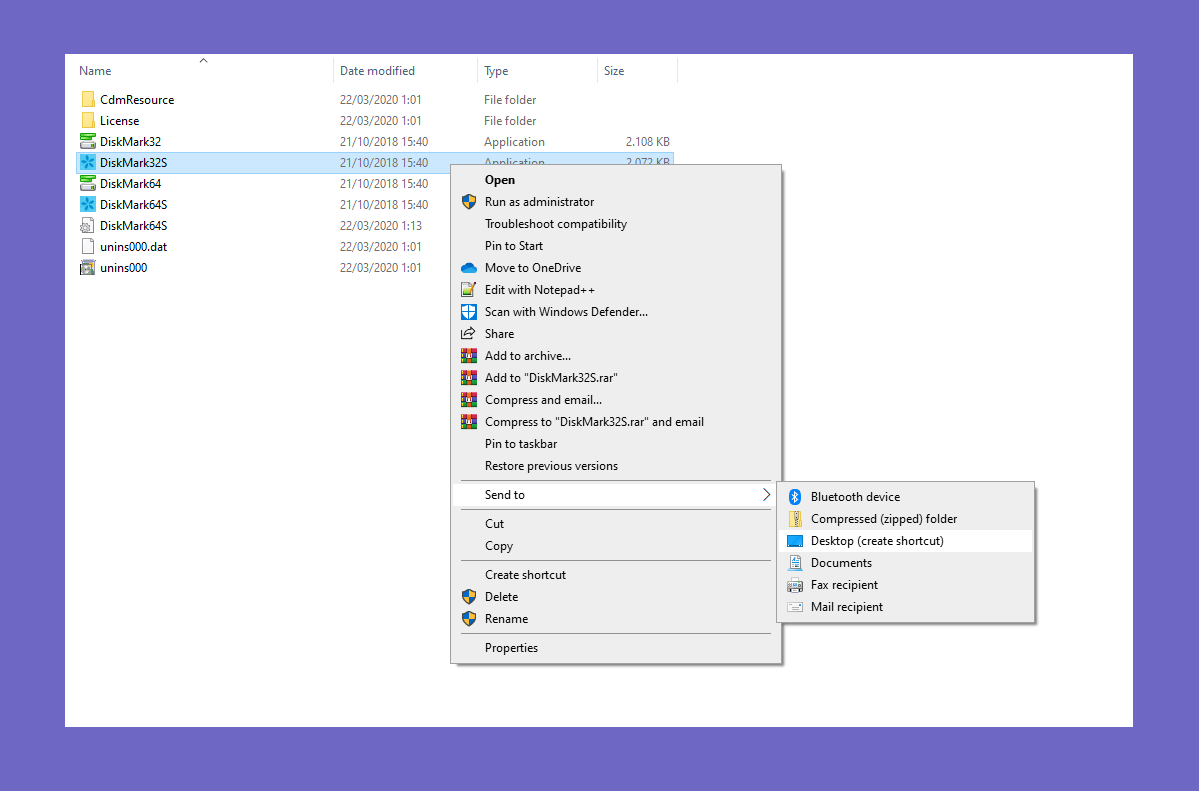Click the DiskMark64S application icon dated 21/10/2018
Viewport: 1199px width, 791px height.
[88, 204]
